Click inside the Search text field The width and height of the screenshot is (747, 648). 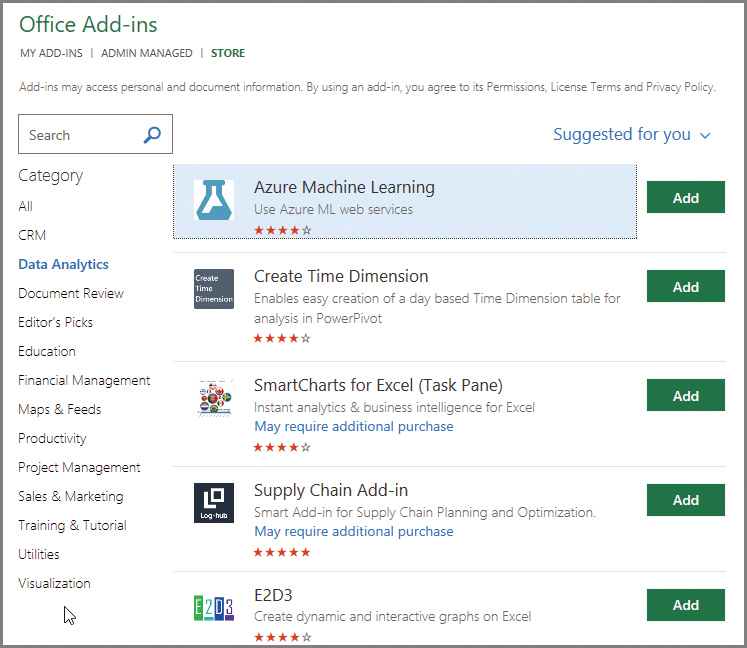pyautogui.click(x=80, y=135)
